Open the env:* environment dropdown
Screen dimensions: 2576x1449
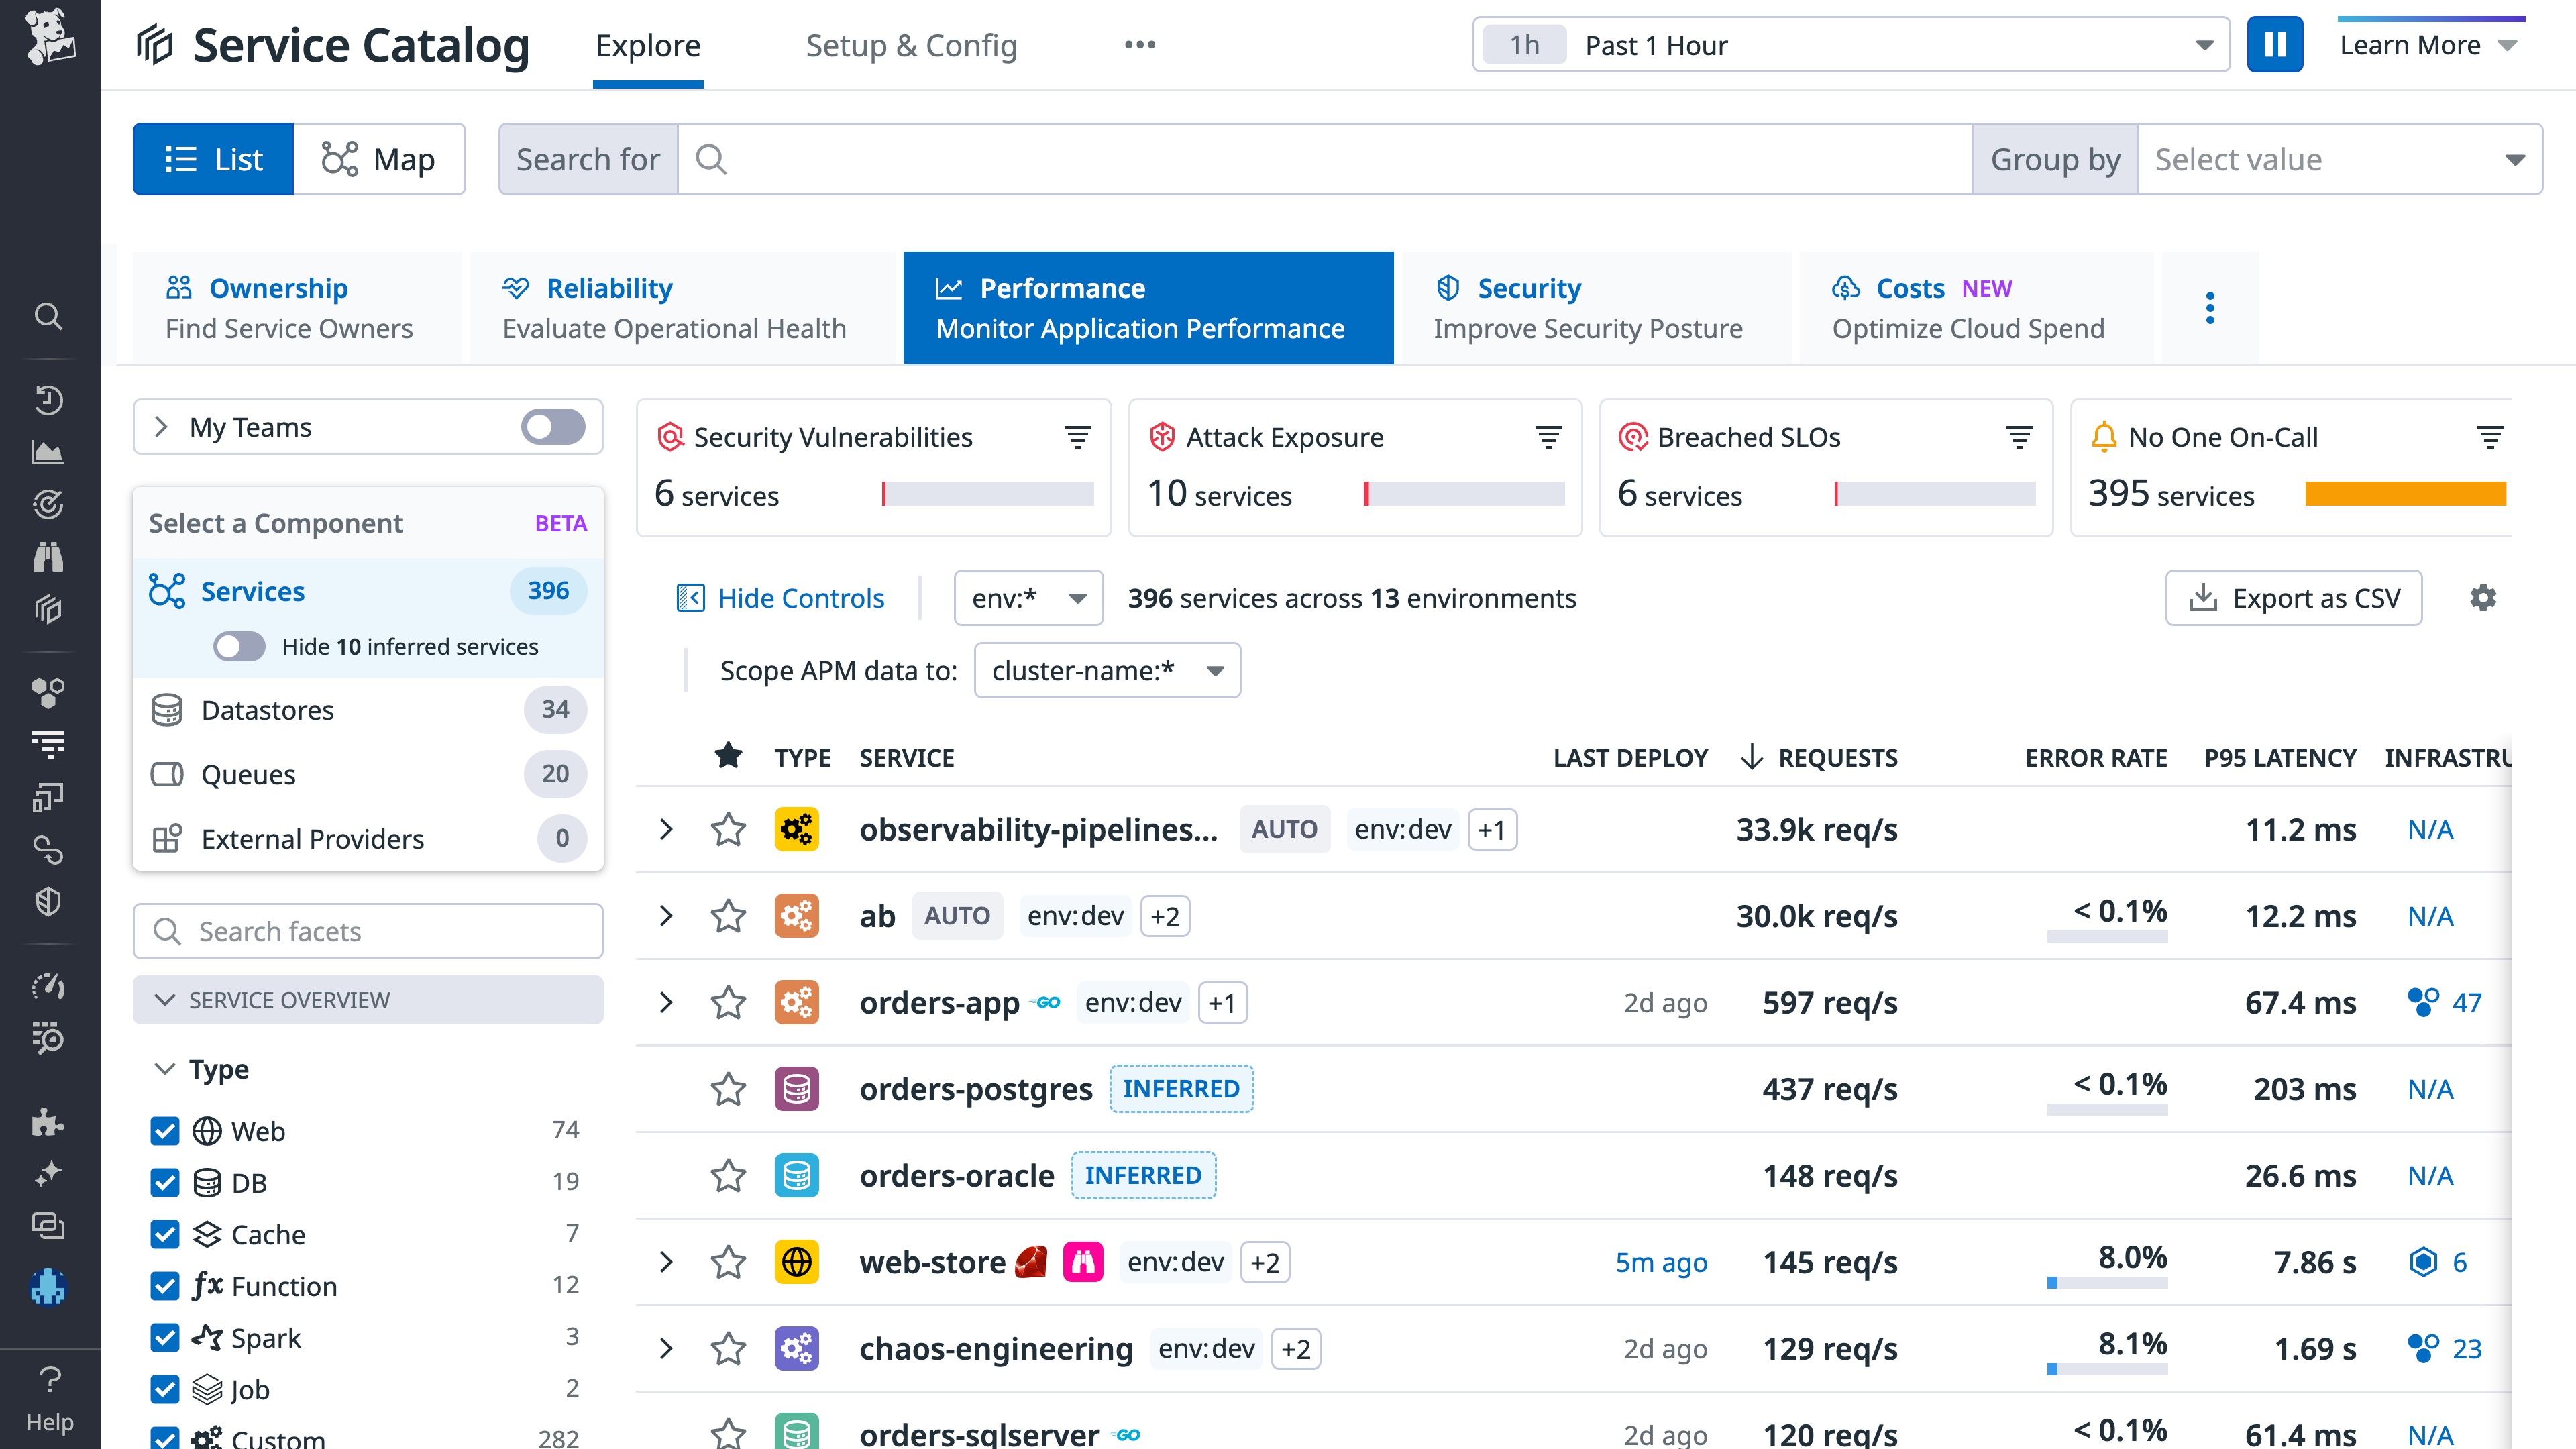[x=1028, y=597]
